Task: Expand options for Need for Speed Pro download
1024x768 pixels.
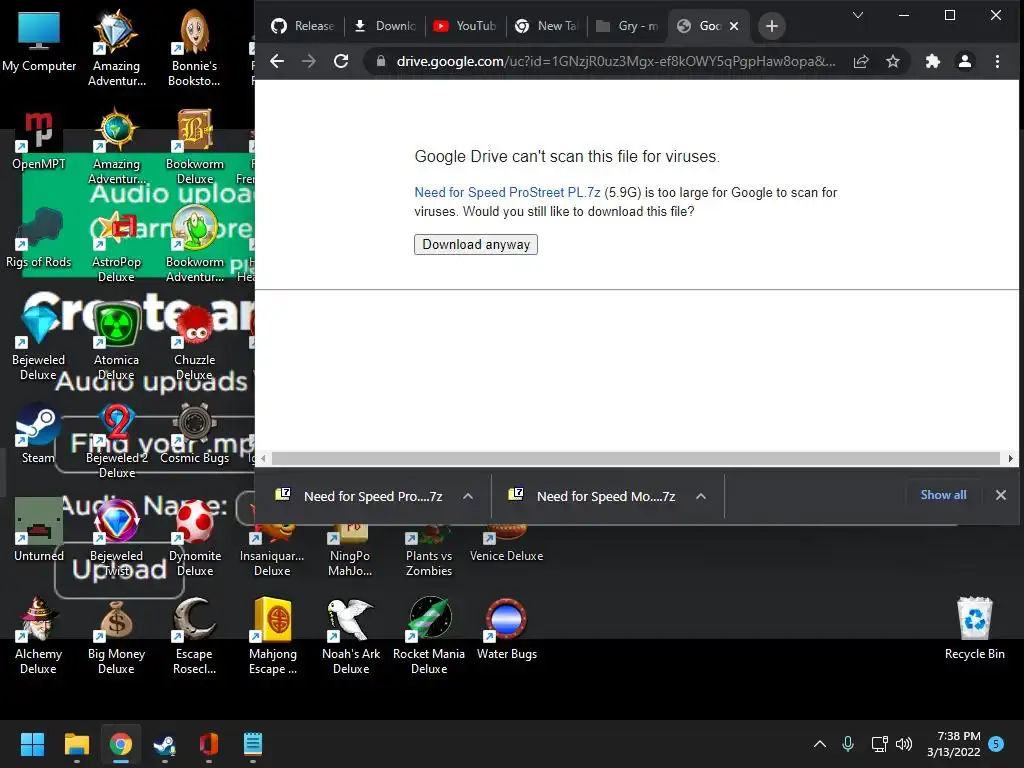Action: coord(468,496)
